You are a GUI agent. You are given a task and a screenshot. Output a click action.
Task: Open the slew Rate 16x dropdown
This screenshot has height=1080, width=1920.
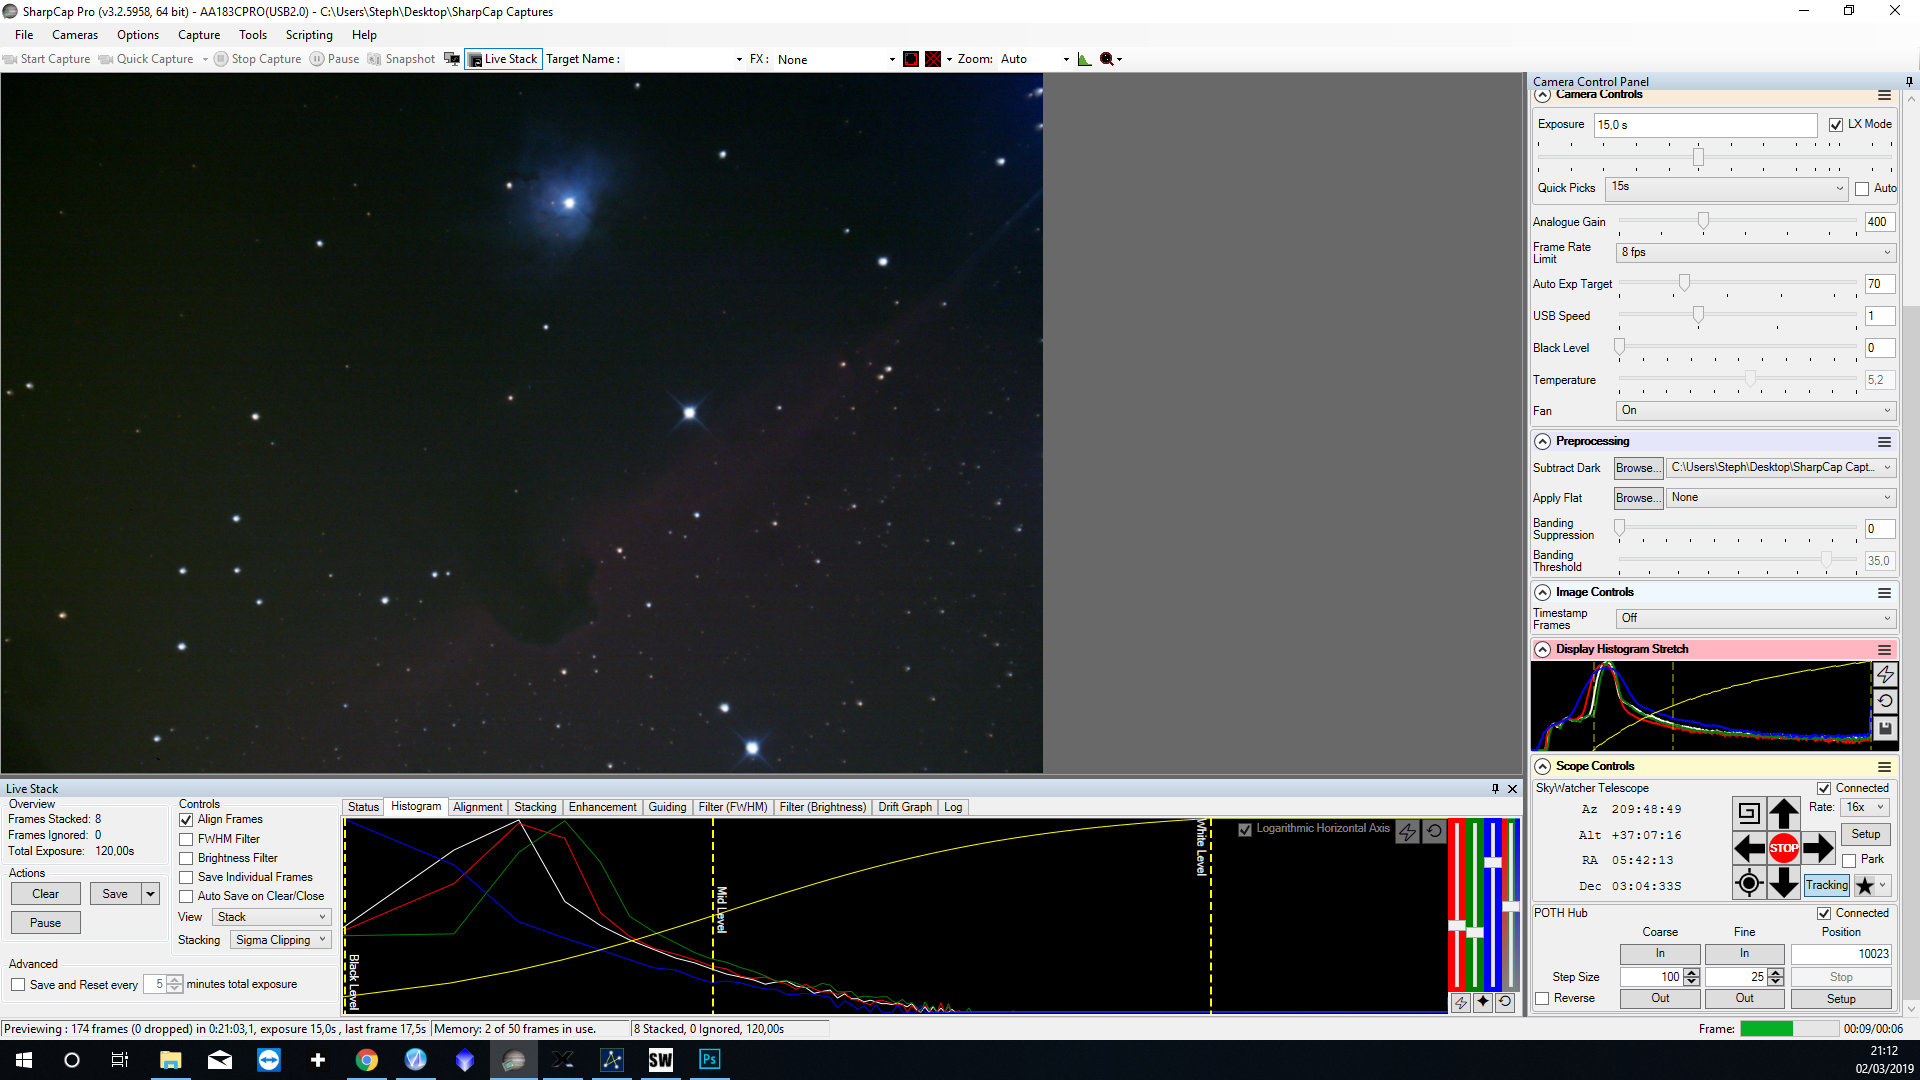click(x=1865, y=807)
